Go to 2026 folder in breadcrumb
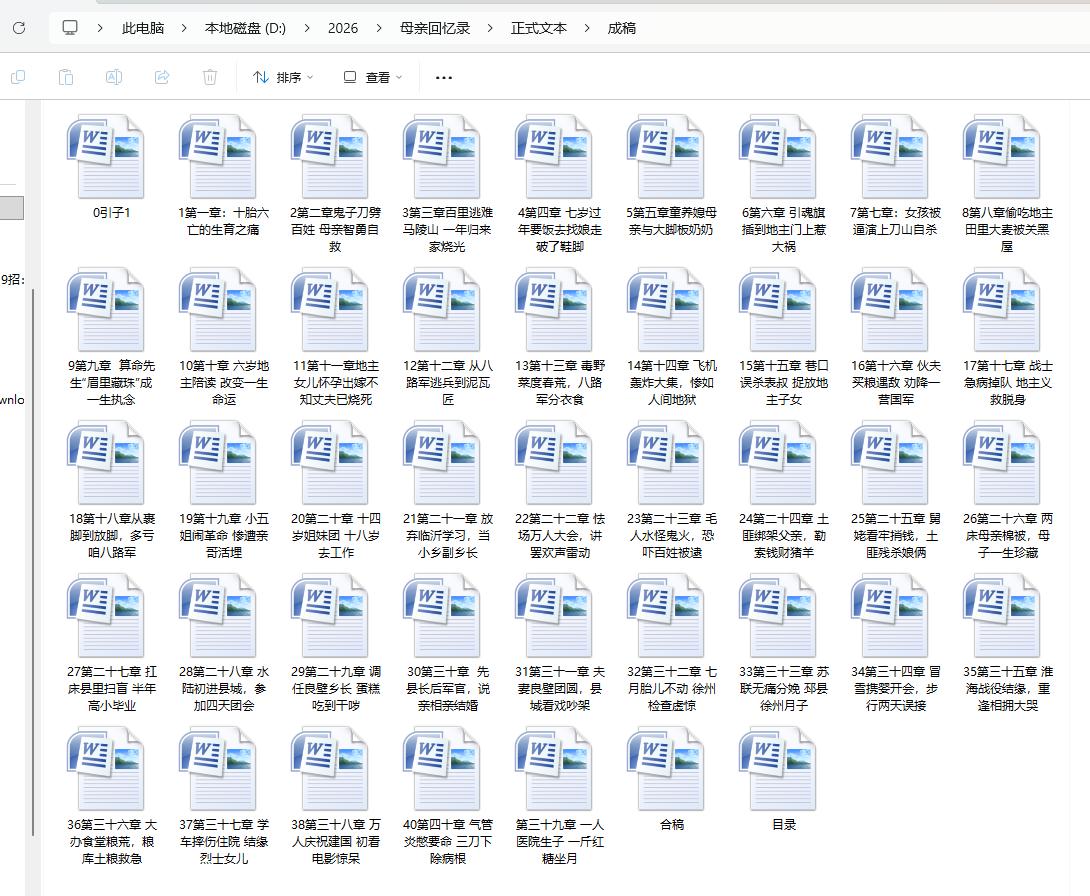Viewport: 1090px width, 896px height. [x=343, y=28]
